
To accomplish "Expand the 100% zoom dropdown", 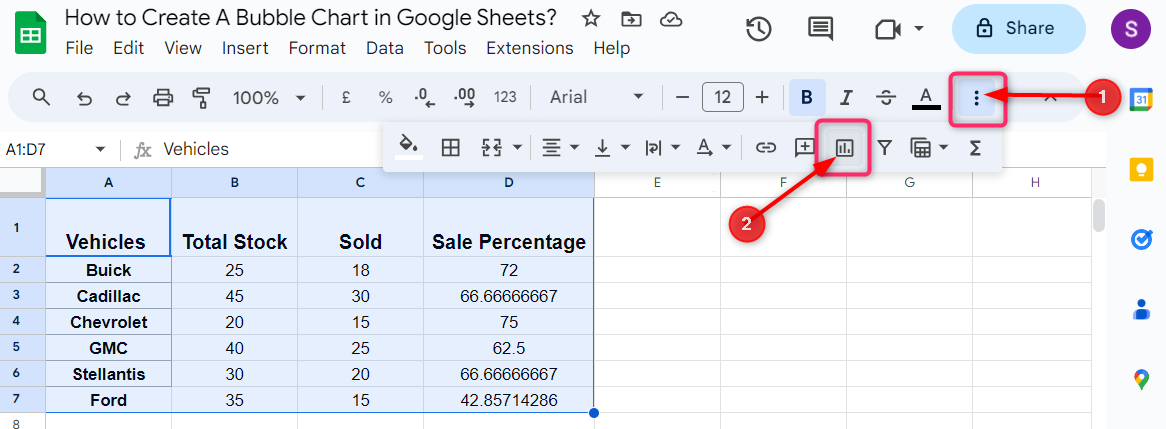I will coord(269,97).
